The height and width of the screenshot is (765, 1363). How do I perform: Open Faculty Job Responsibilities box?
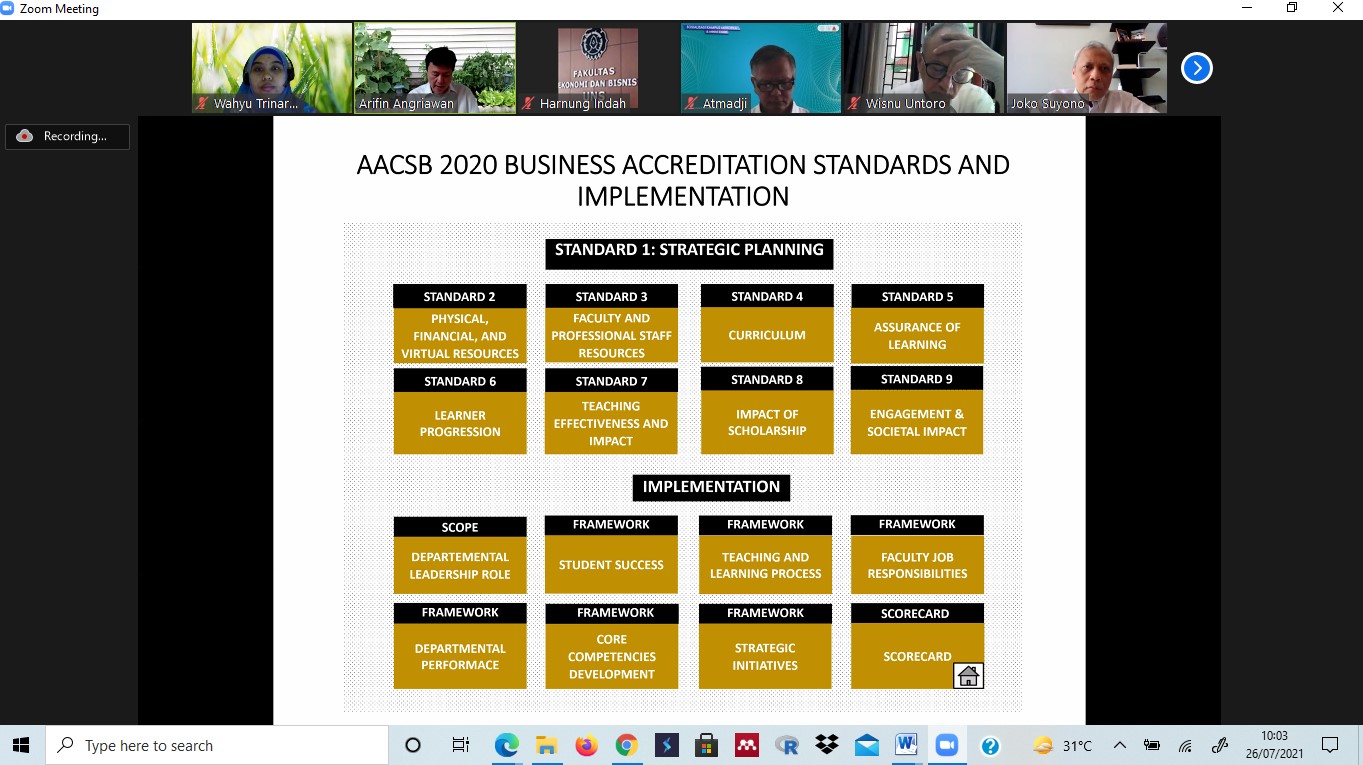tap(917, 564)
